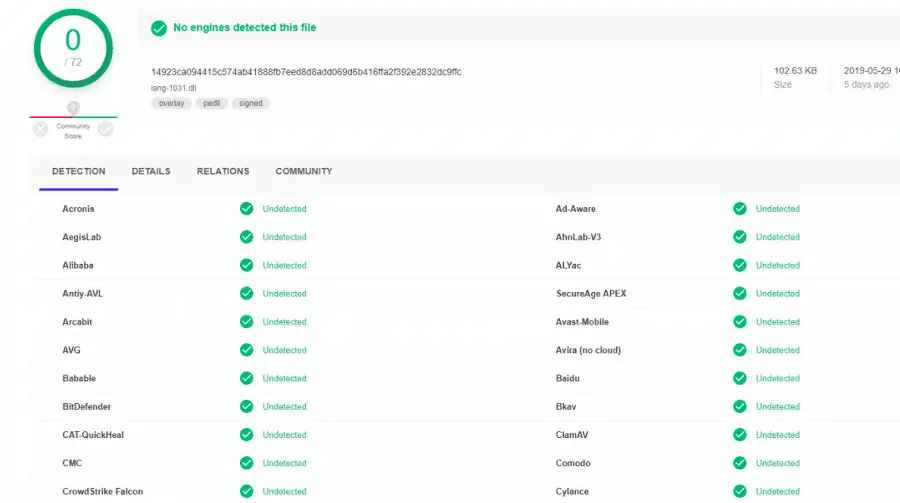This screenshot has width=900, height=503.
Task: Click the 'Undetected' result for Comodo
Action: [x=777, y=463]
